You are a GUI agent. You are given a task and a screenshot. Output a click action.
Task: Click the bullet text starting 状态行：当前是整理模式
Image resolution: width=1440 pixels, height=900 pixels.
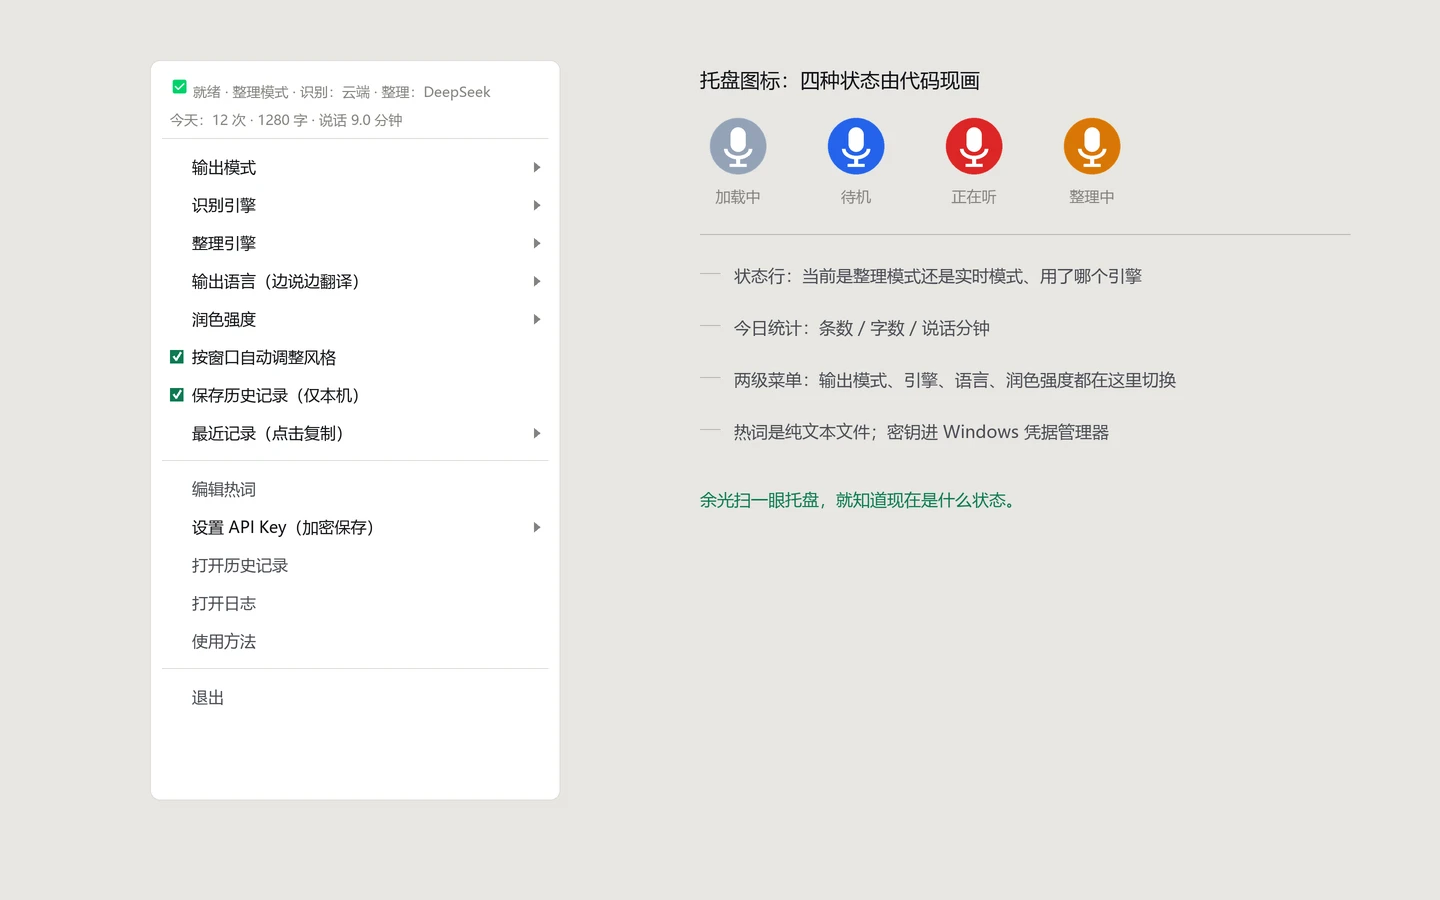tap(938, 276)
